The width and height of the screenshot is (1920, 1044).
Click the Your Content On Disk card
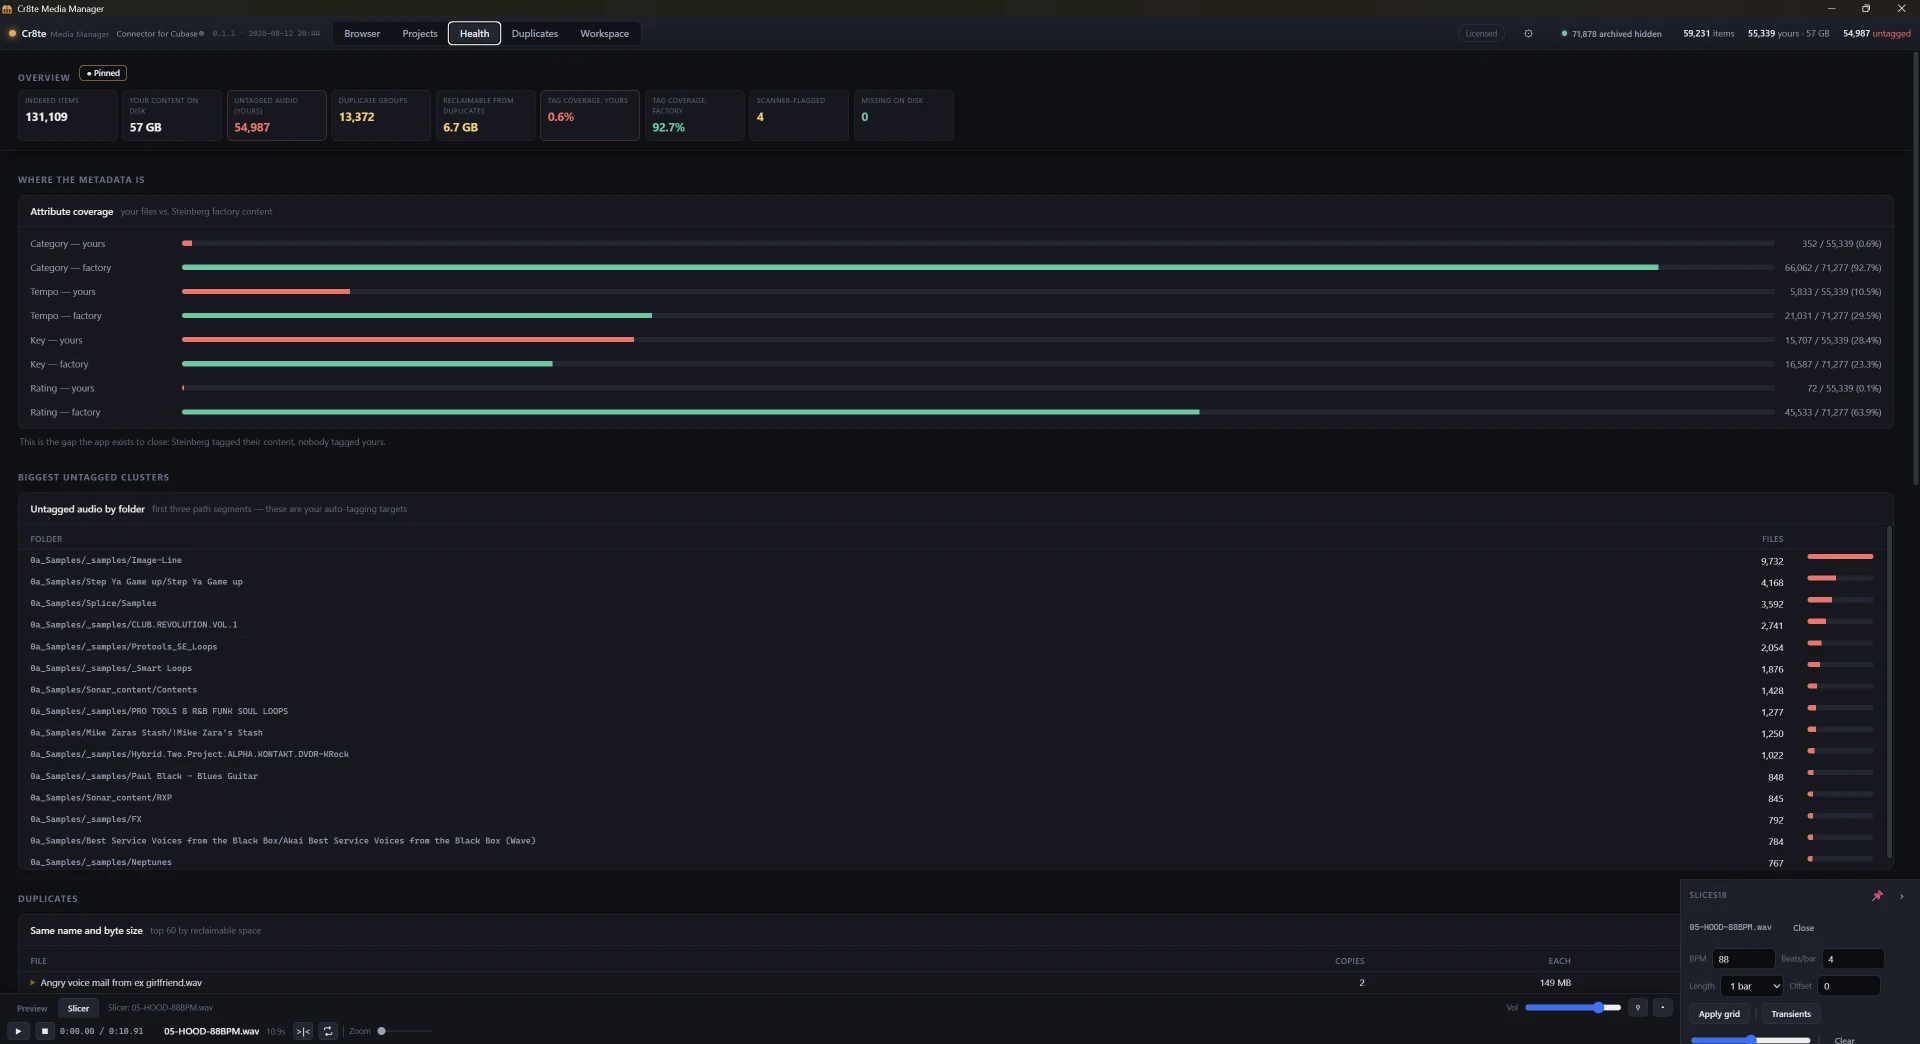tap(172, 115)
